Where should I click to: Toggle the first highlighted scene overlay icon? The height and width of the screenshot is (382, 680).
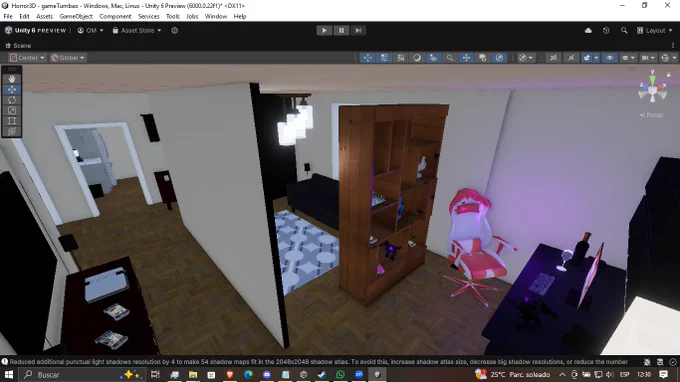pyautogui.click(x=368, y=58)
